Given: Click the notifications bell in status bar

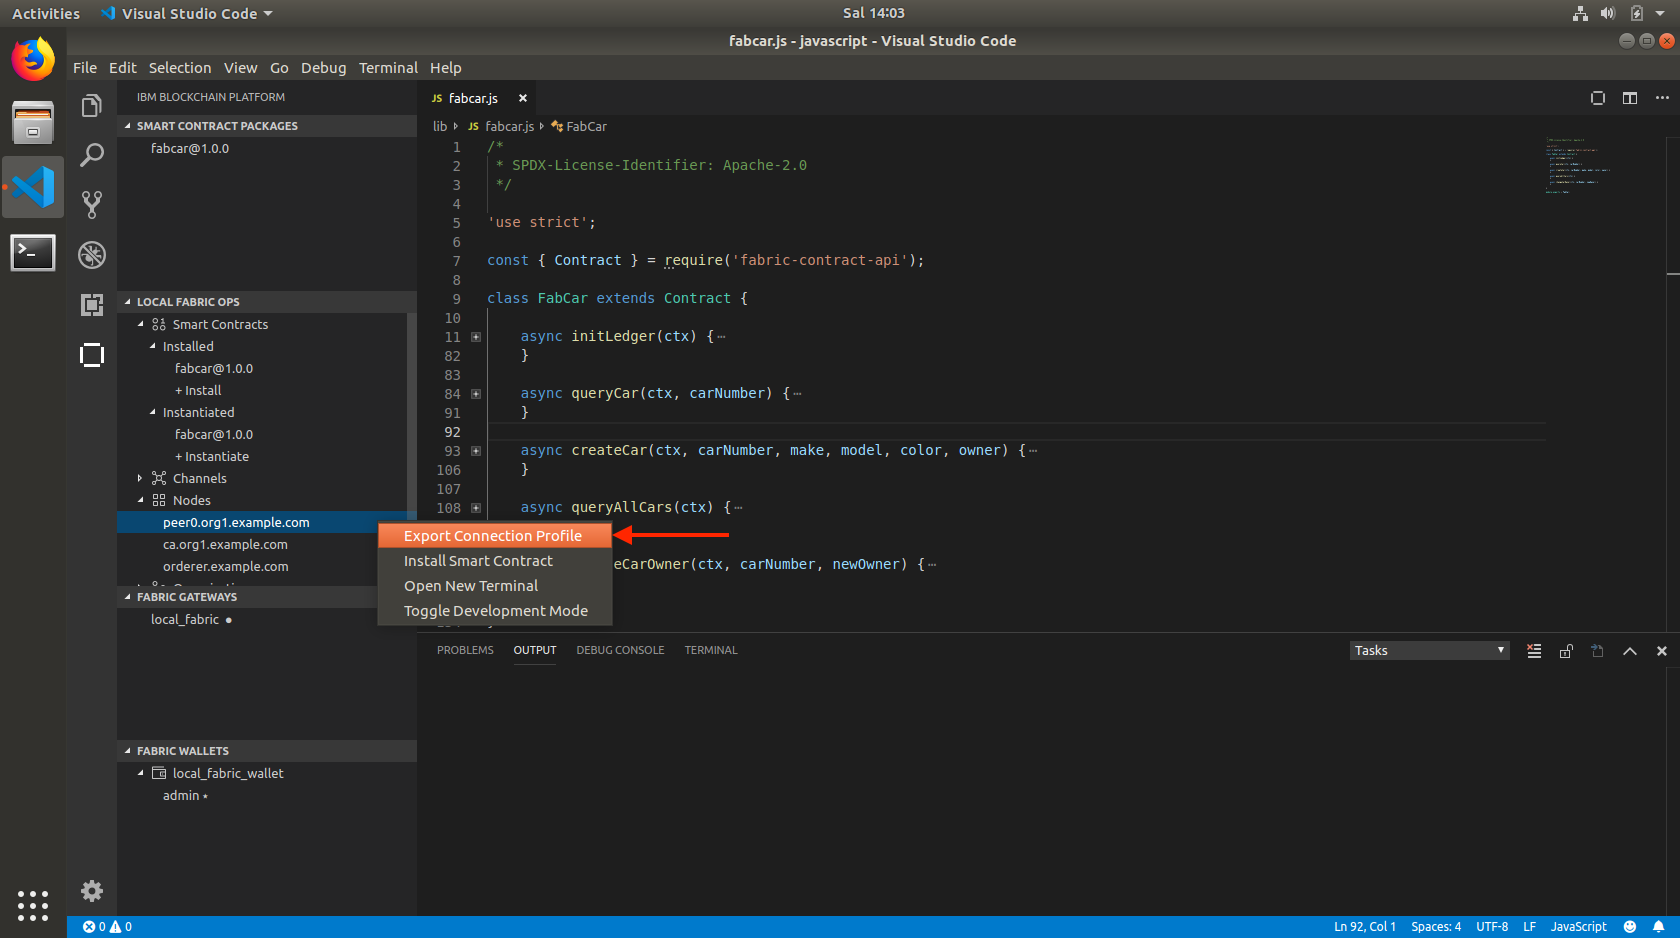Looking at the screenshot, I should (1659, 927).
